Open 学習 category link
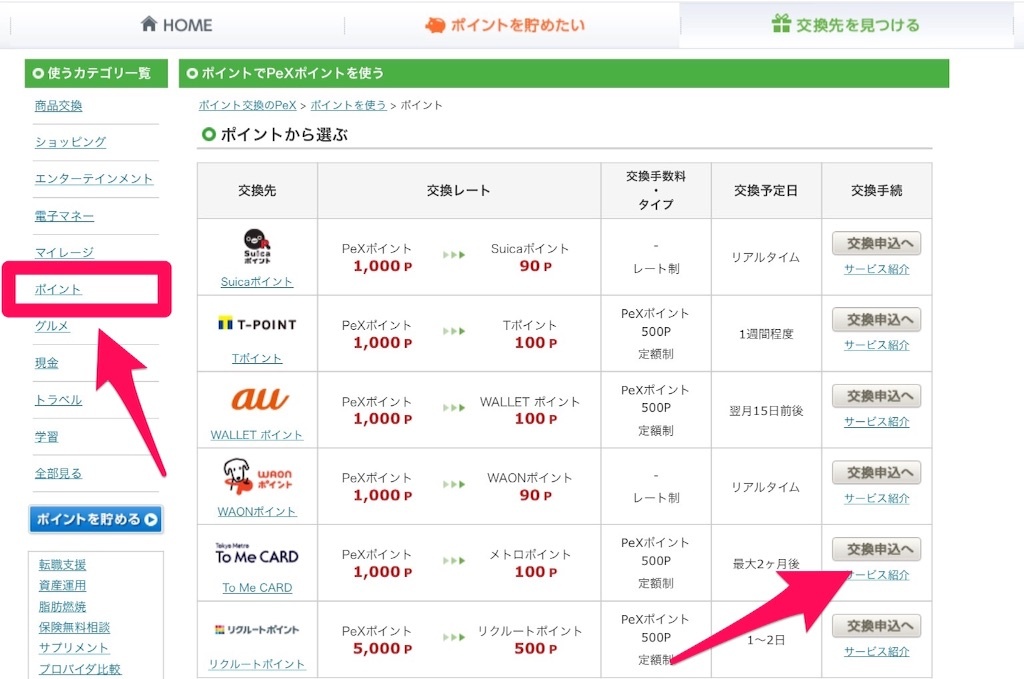This screenshot has height=679, width=1024. pyautogui.click(x=46, y=436)
